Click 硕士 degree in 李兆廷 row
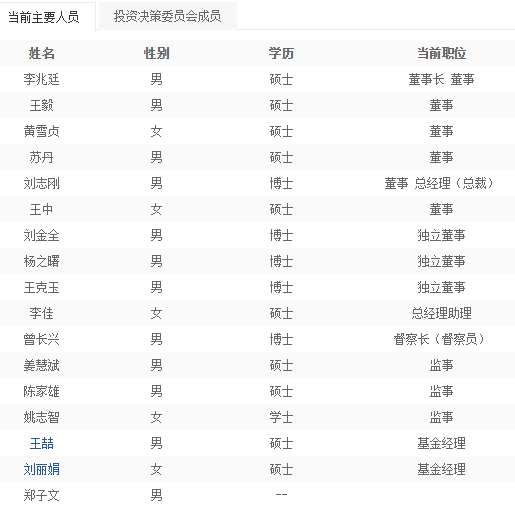Viewport: 515px width, 509px height. pos(281,79)
